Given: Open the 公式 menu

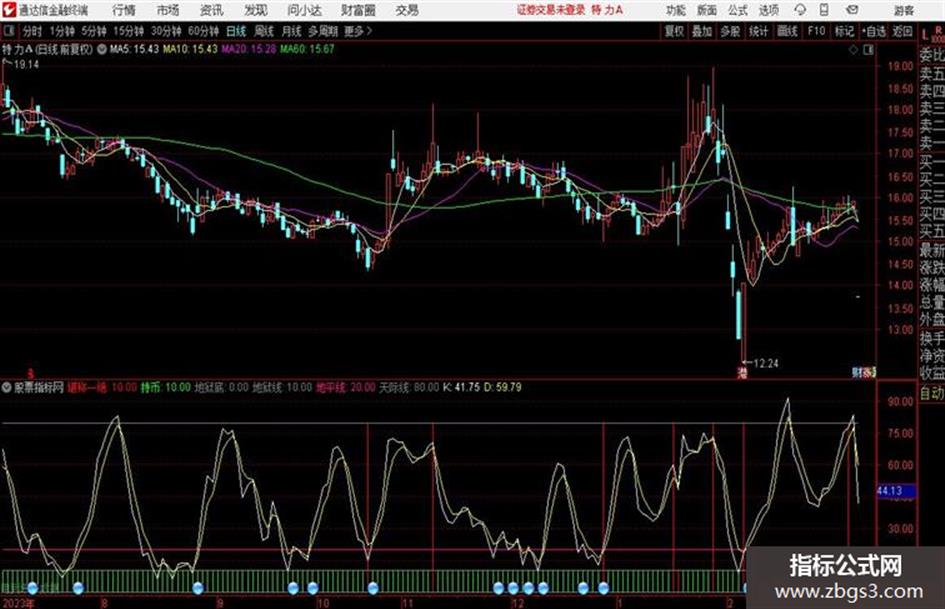Looking at the screenshot, I should (738, 10).
